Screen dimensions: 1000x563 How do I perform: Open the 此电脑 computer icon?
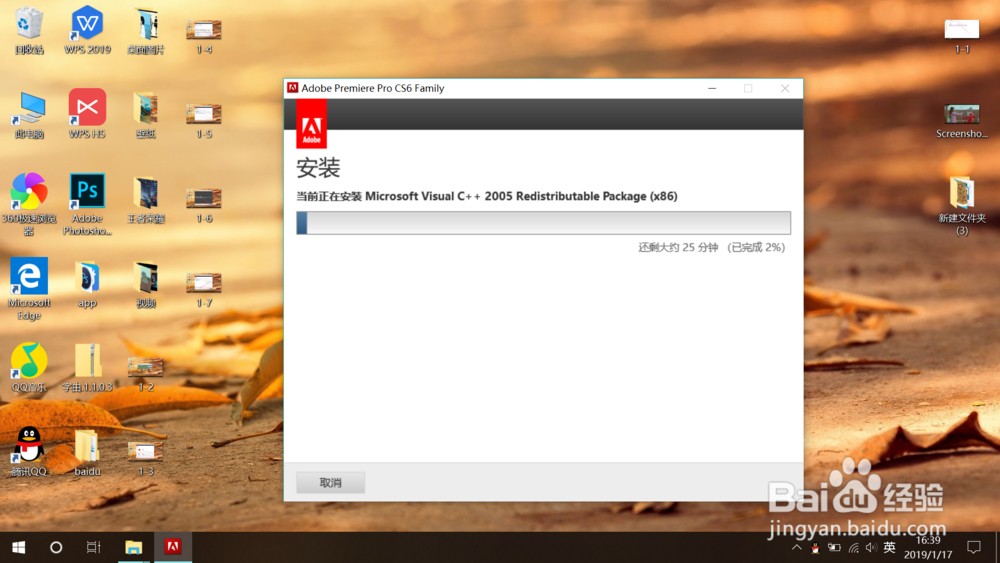(29, 115)
